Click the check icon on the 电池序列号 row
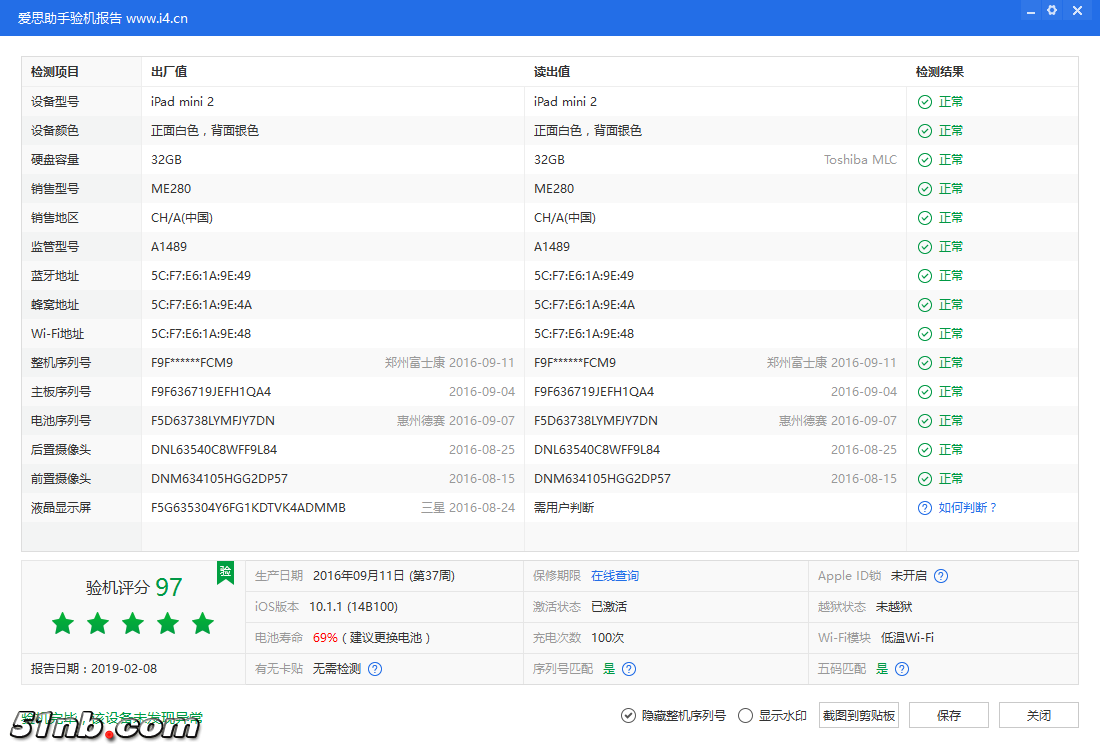1100x749 pixels. [923, 420]
